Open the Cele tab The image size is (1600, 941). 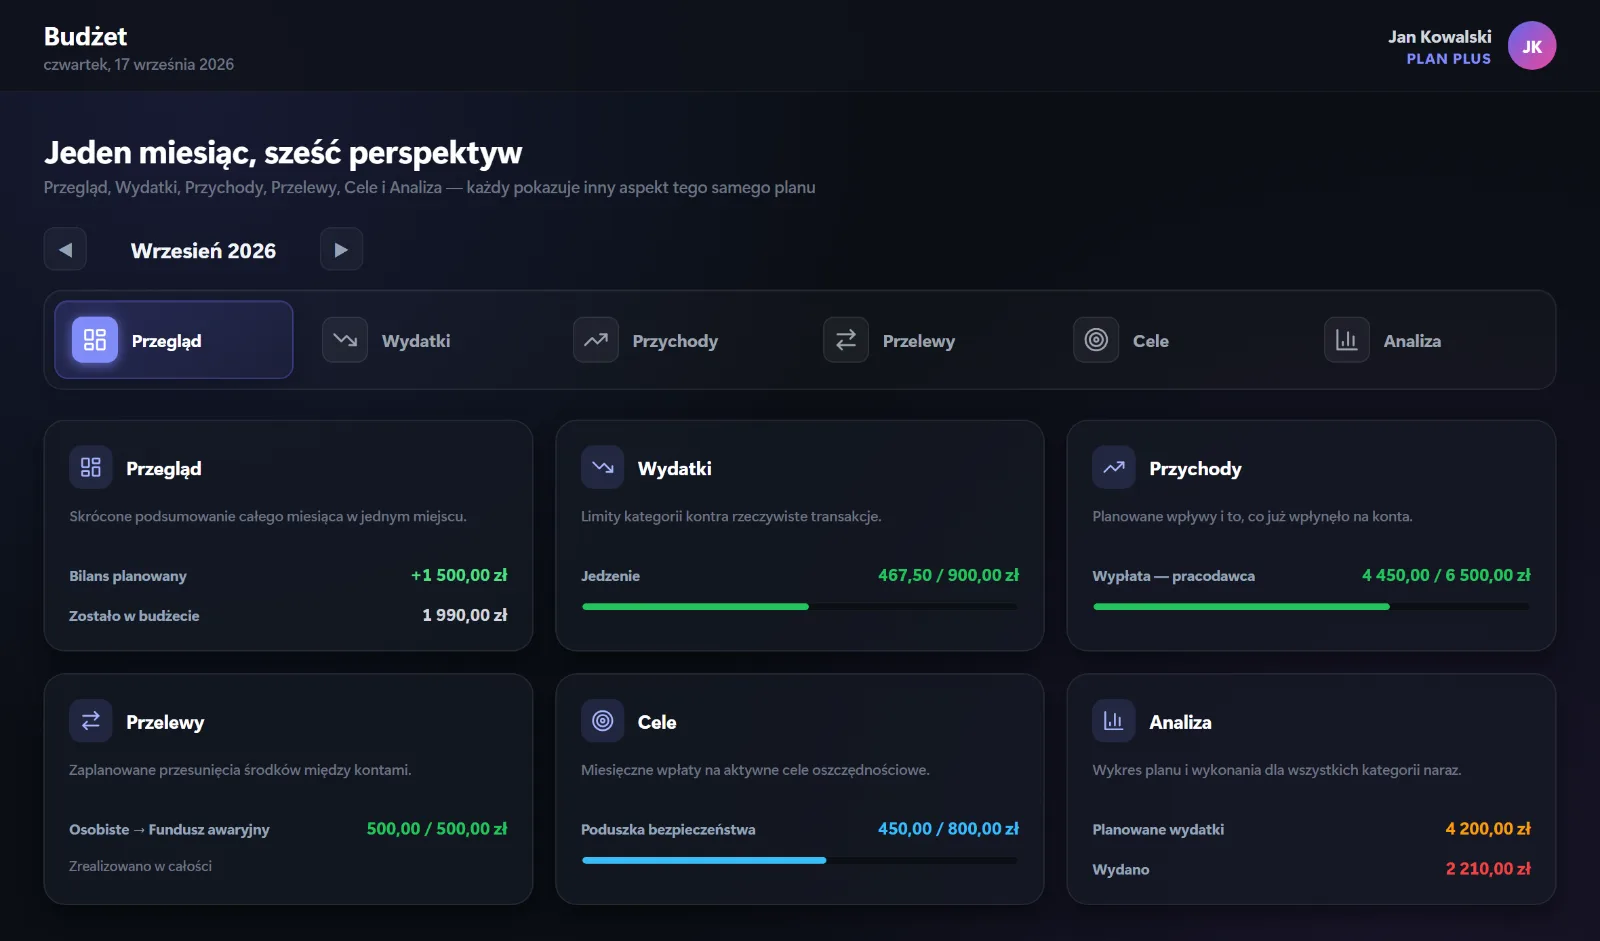pos(1175,340)
